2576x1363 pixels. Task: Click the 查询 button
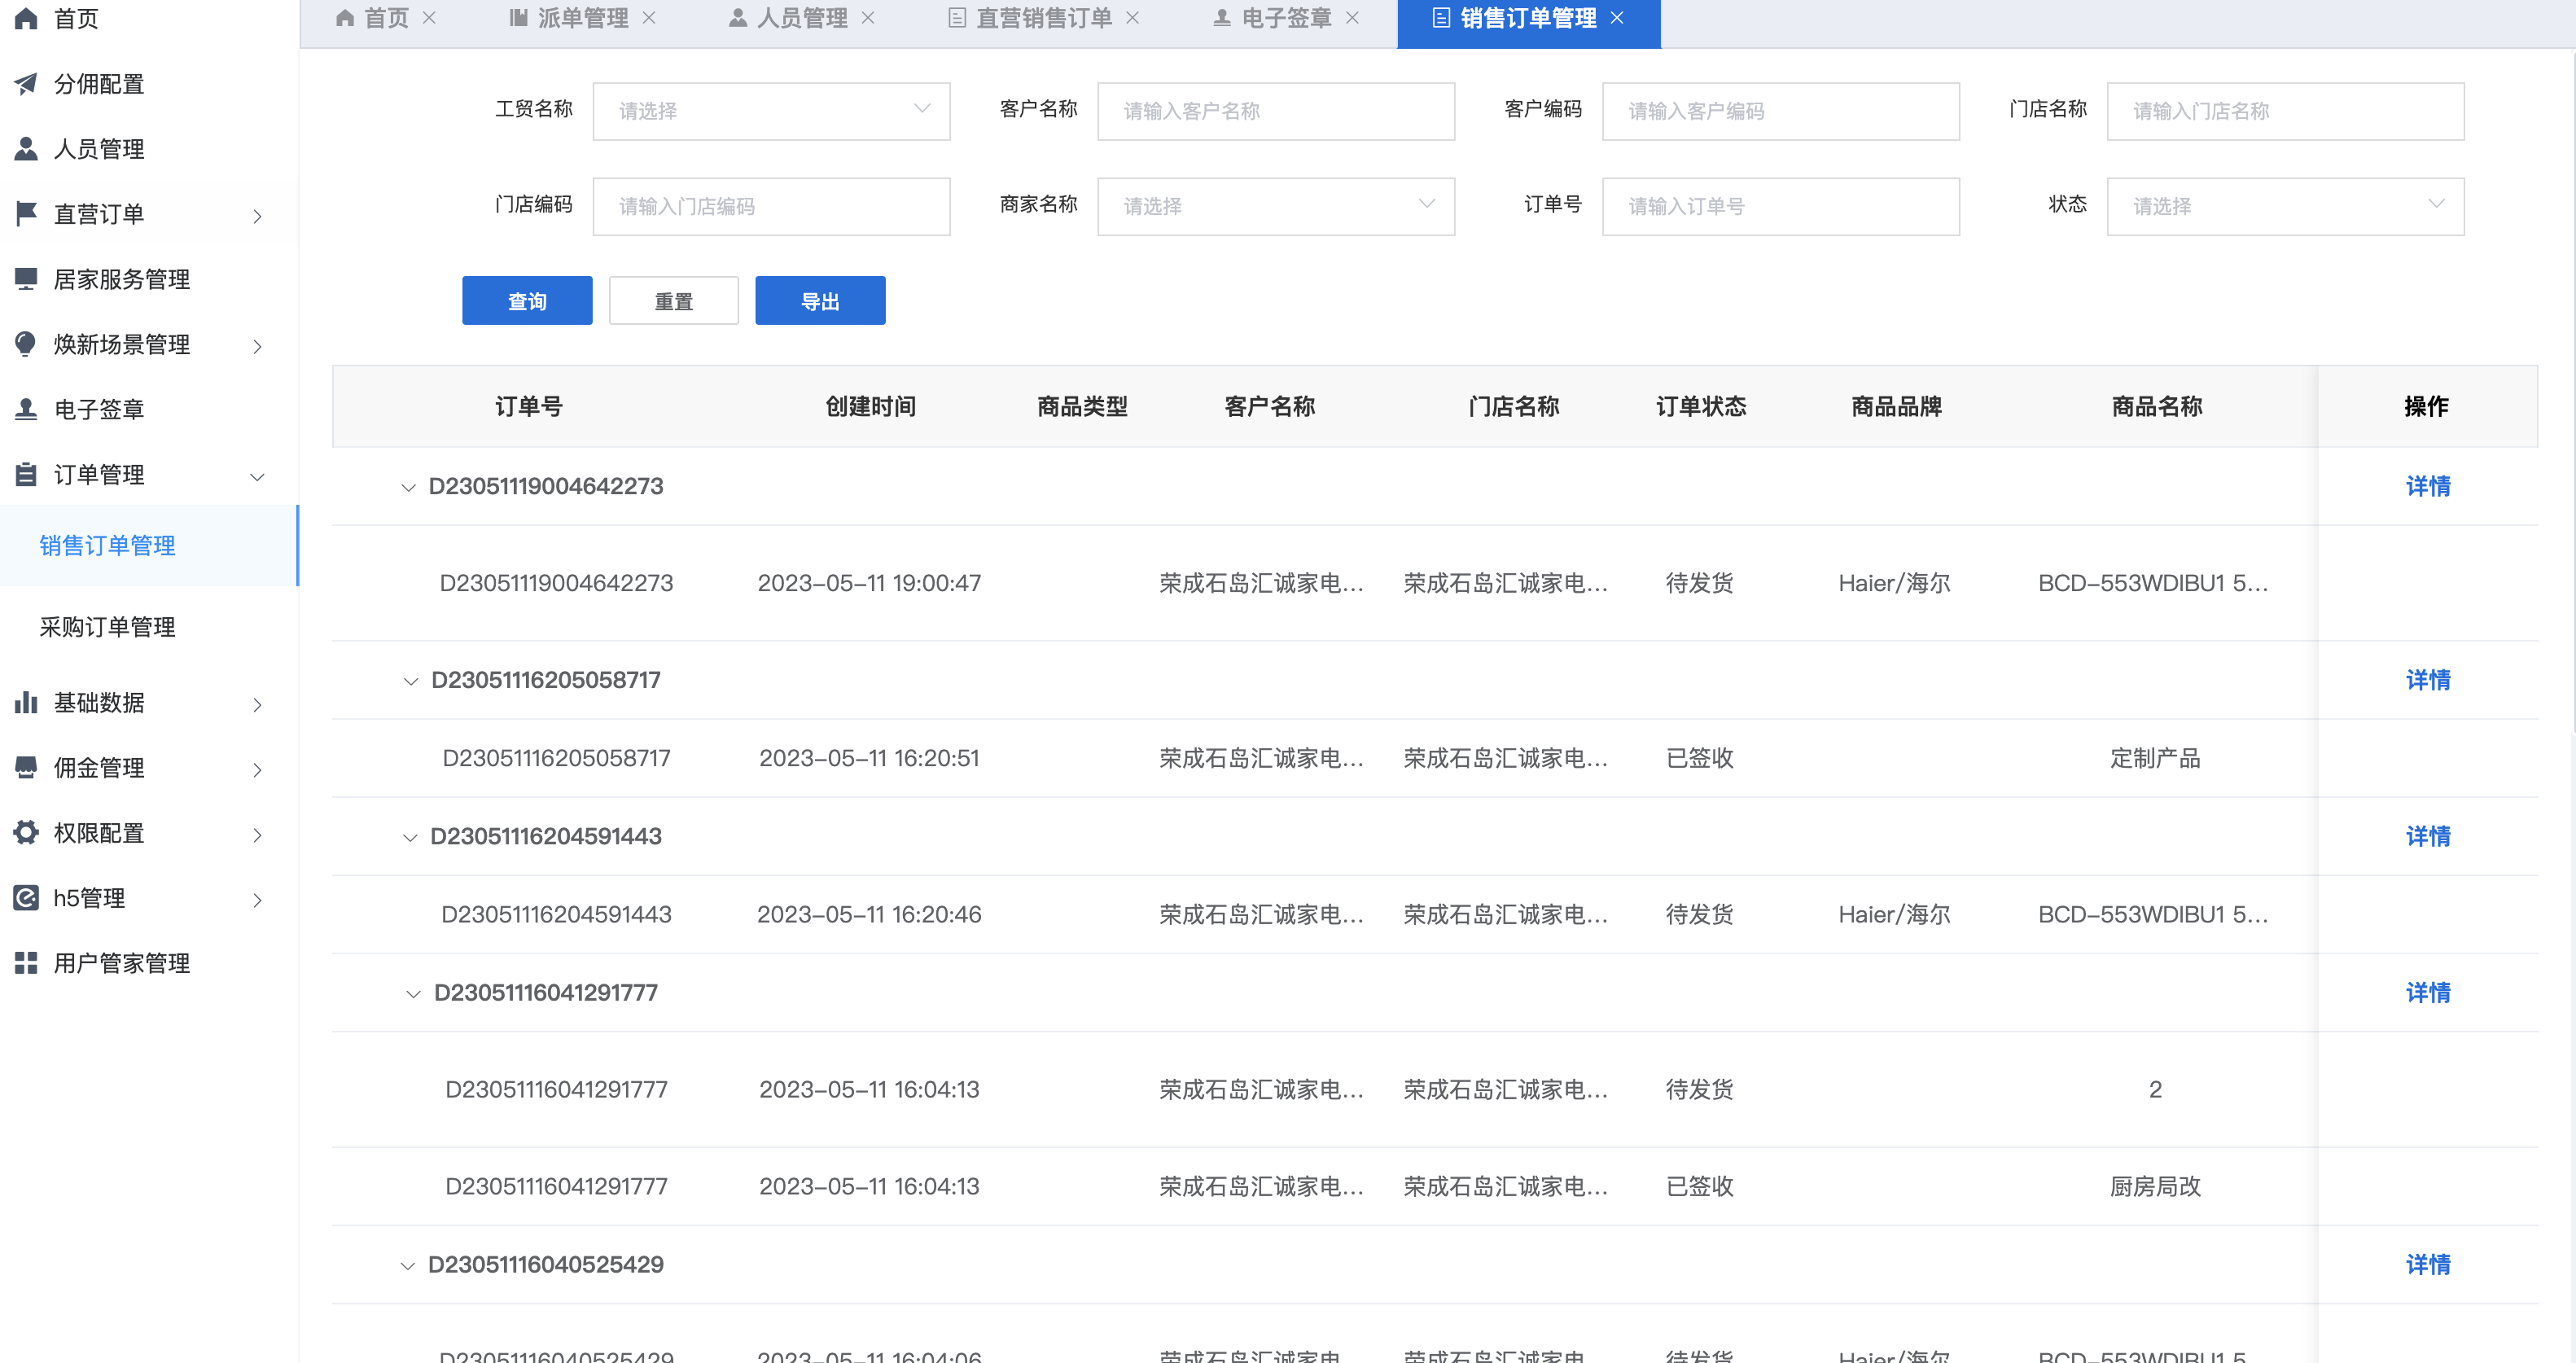[x=527, y=300]
